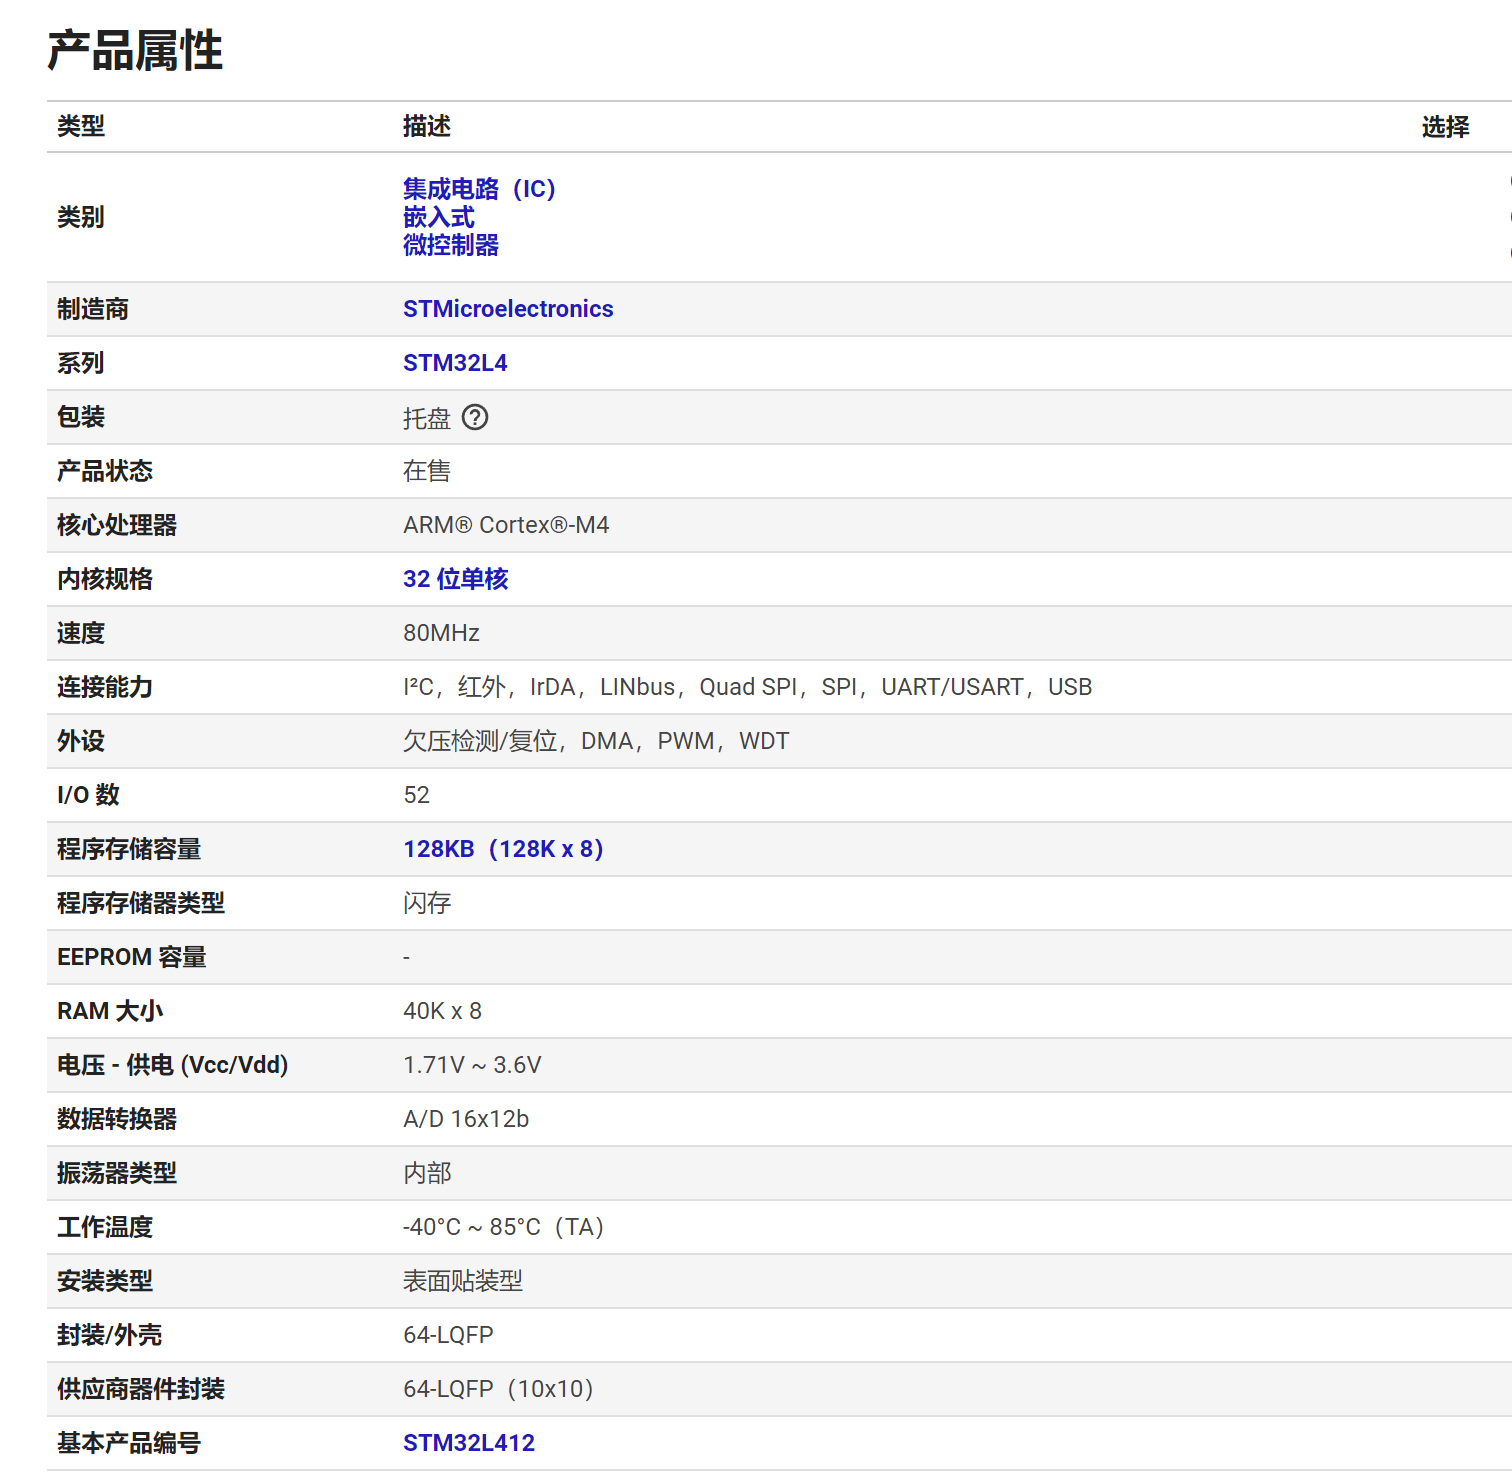Select the 振荡器类型 row label
This screenshot has height=1475, width=1512.
117,1173
